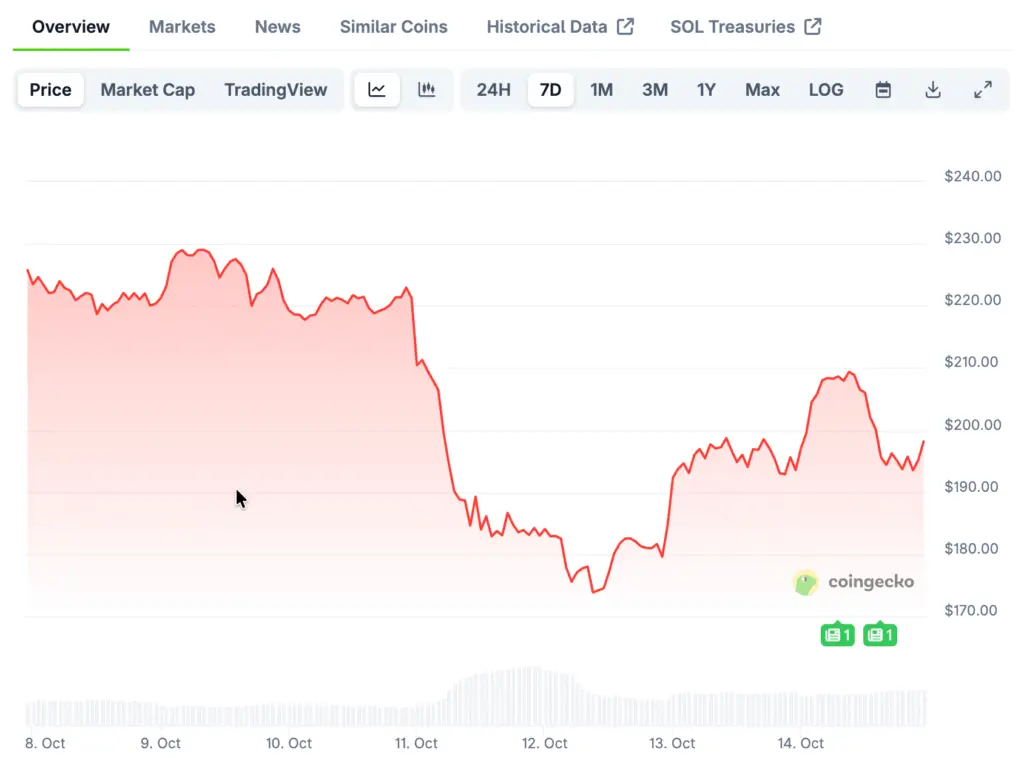Switch to TradingView chart

click(x=275, y=90)
